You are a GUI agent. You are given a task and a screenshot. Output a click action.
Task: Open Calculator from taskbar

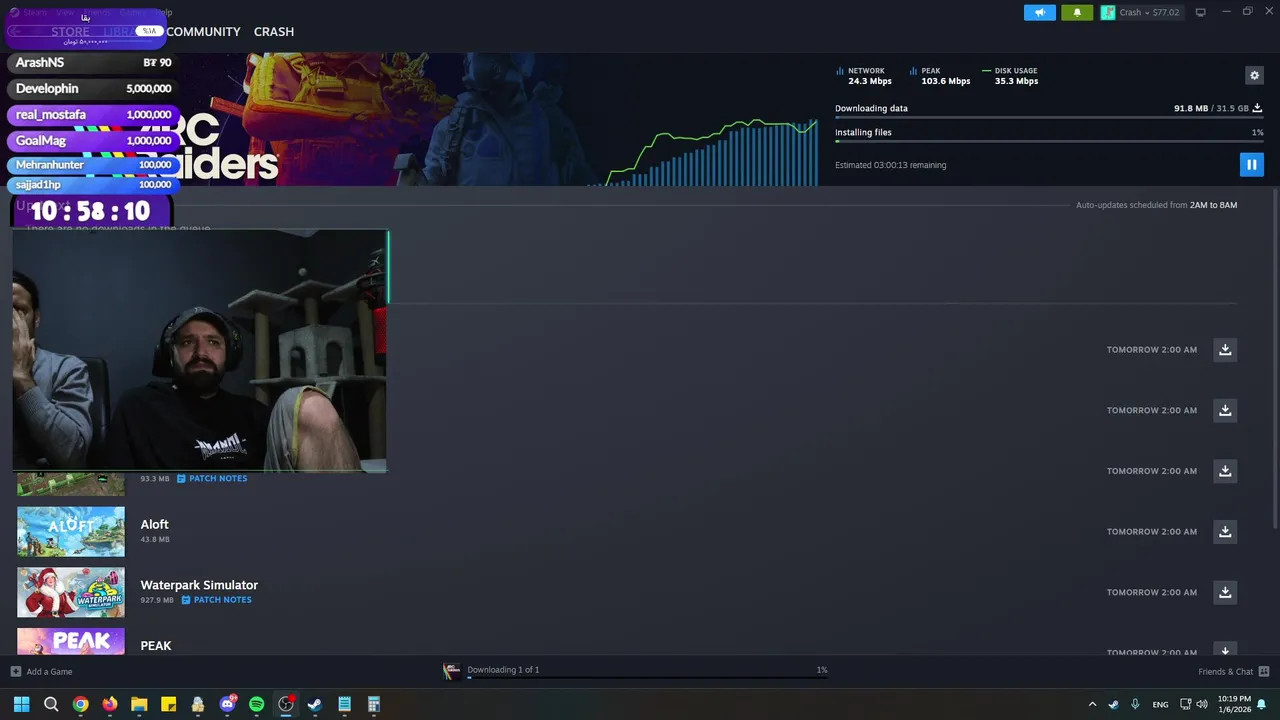(374, 705)
